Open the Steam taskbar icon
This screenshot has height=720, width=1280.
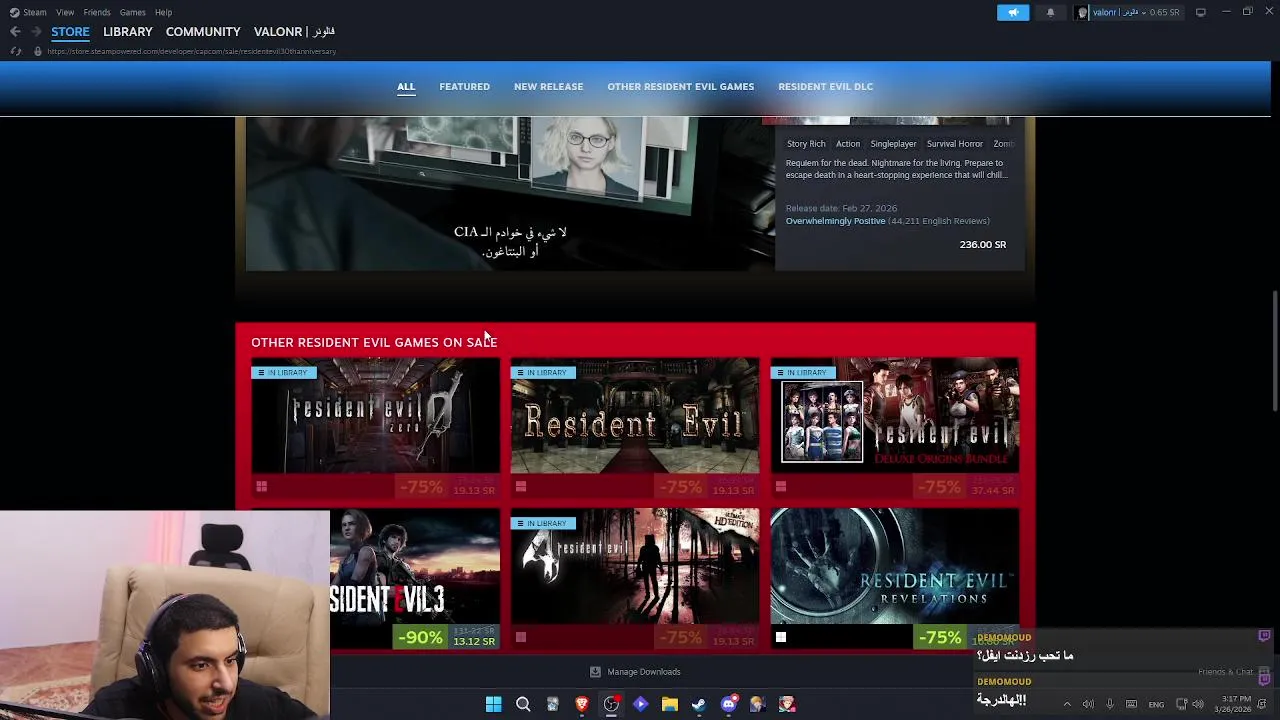(x=699, y=704)
